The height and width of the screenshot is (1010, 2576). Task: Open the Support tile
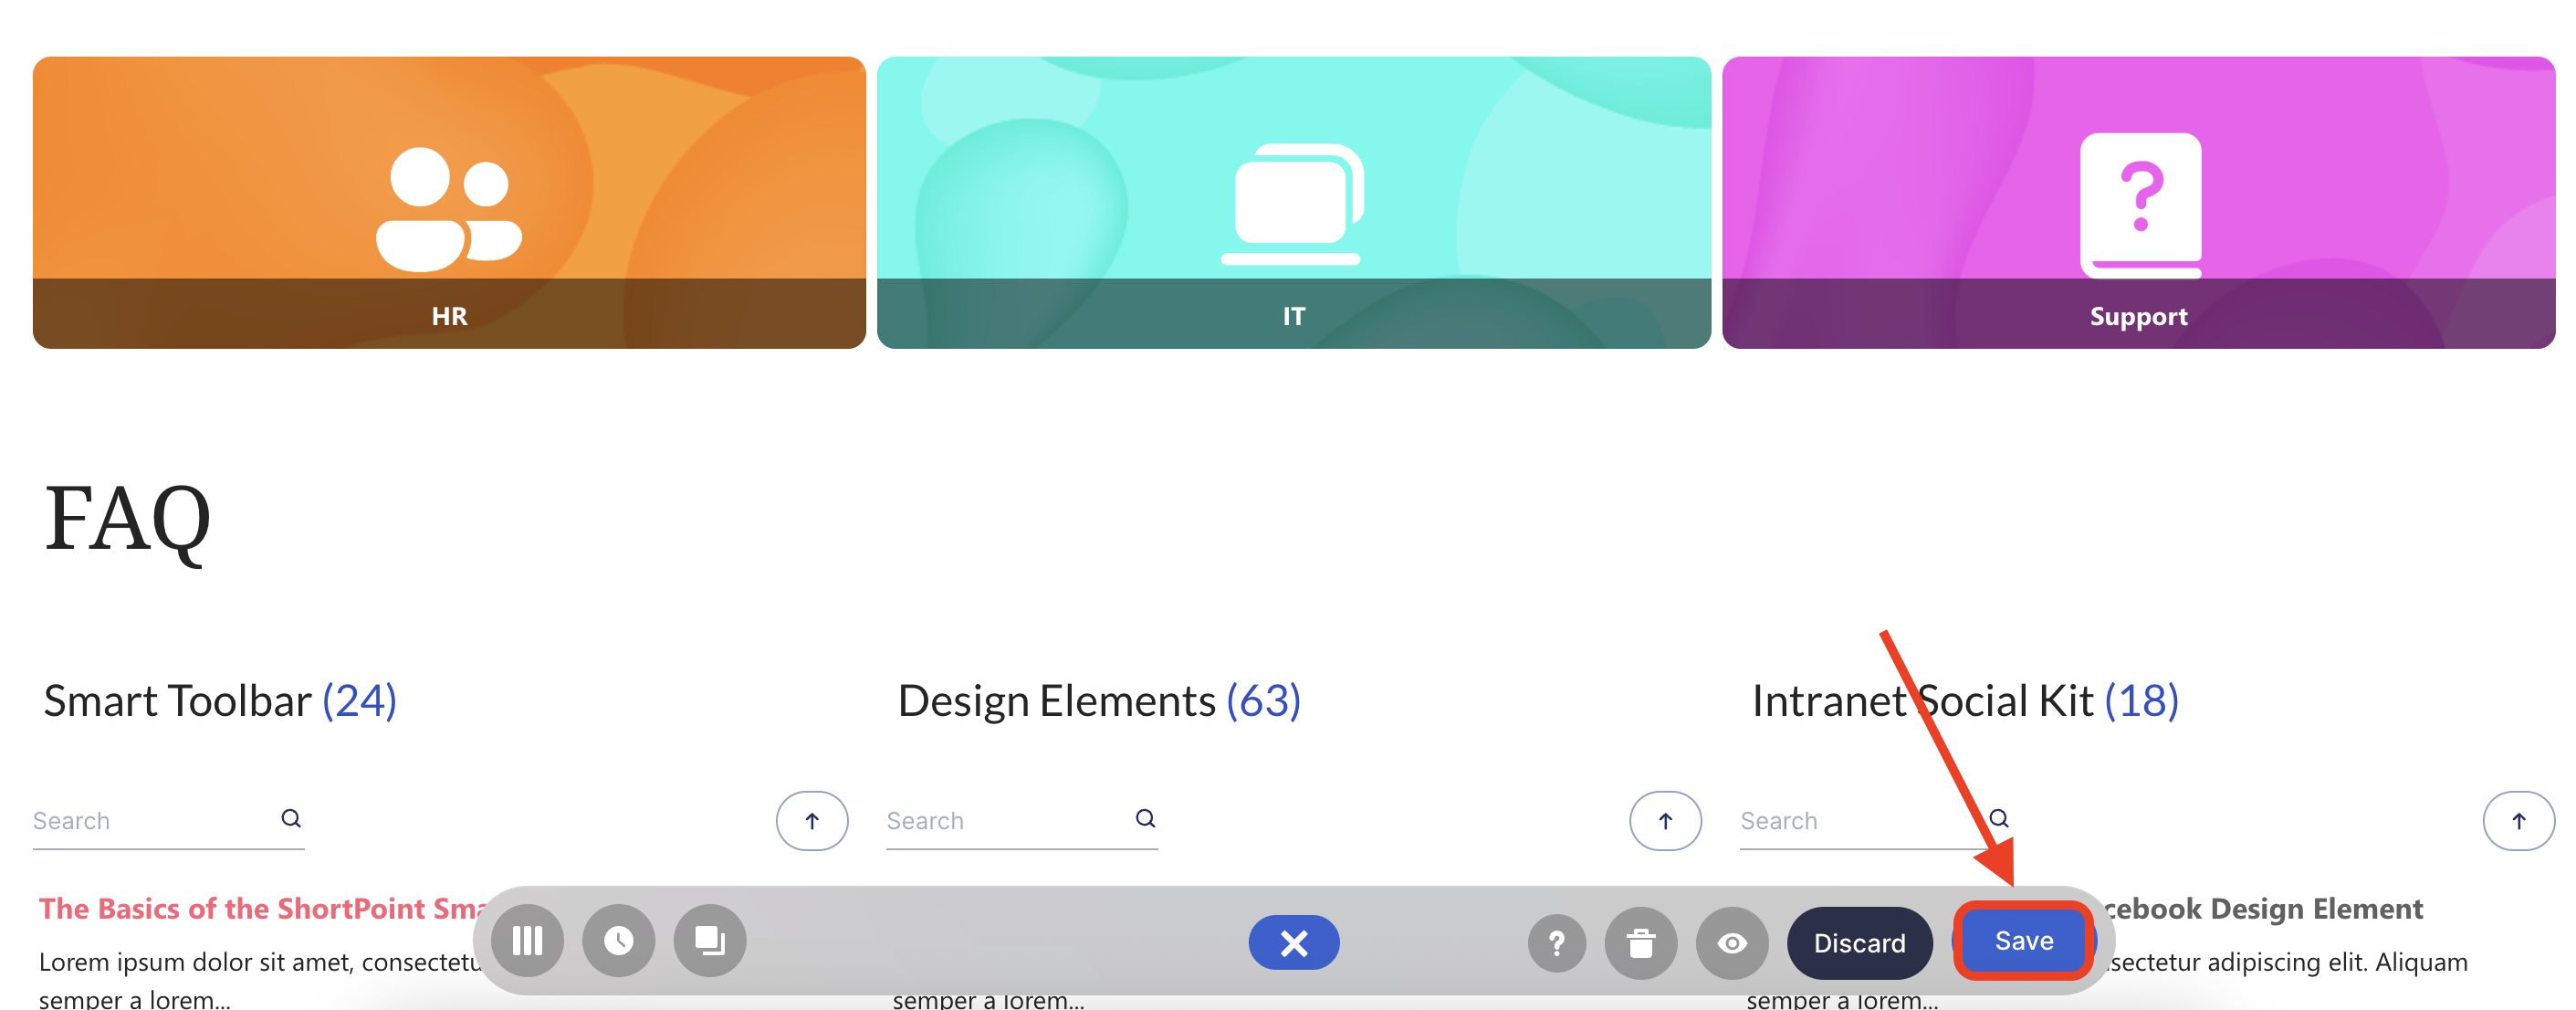pyautogui.click(x=2138, y=202)
